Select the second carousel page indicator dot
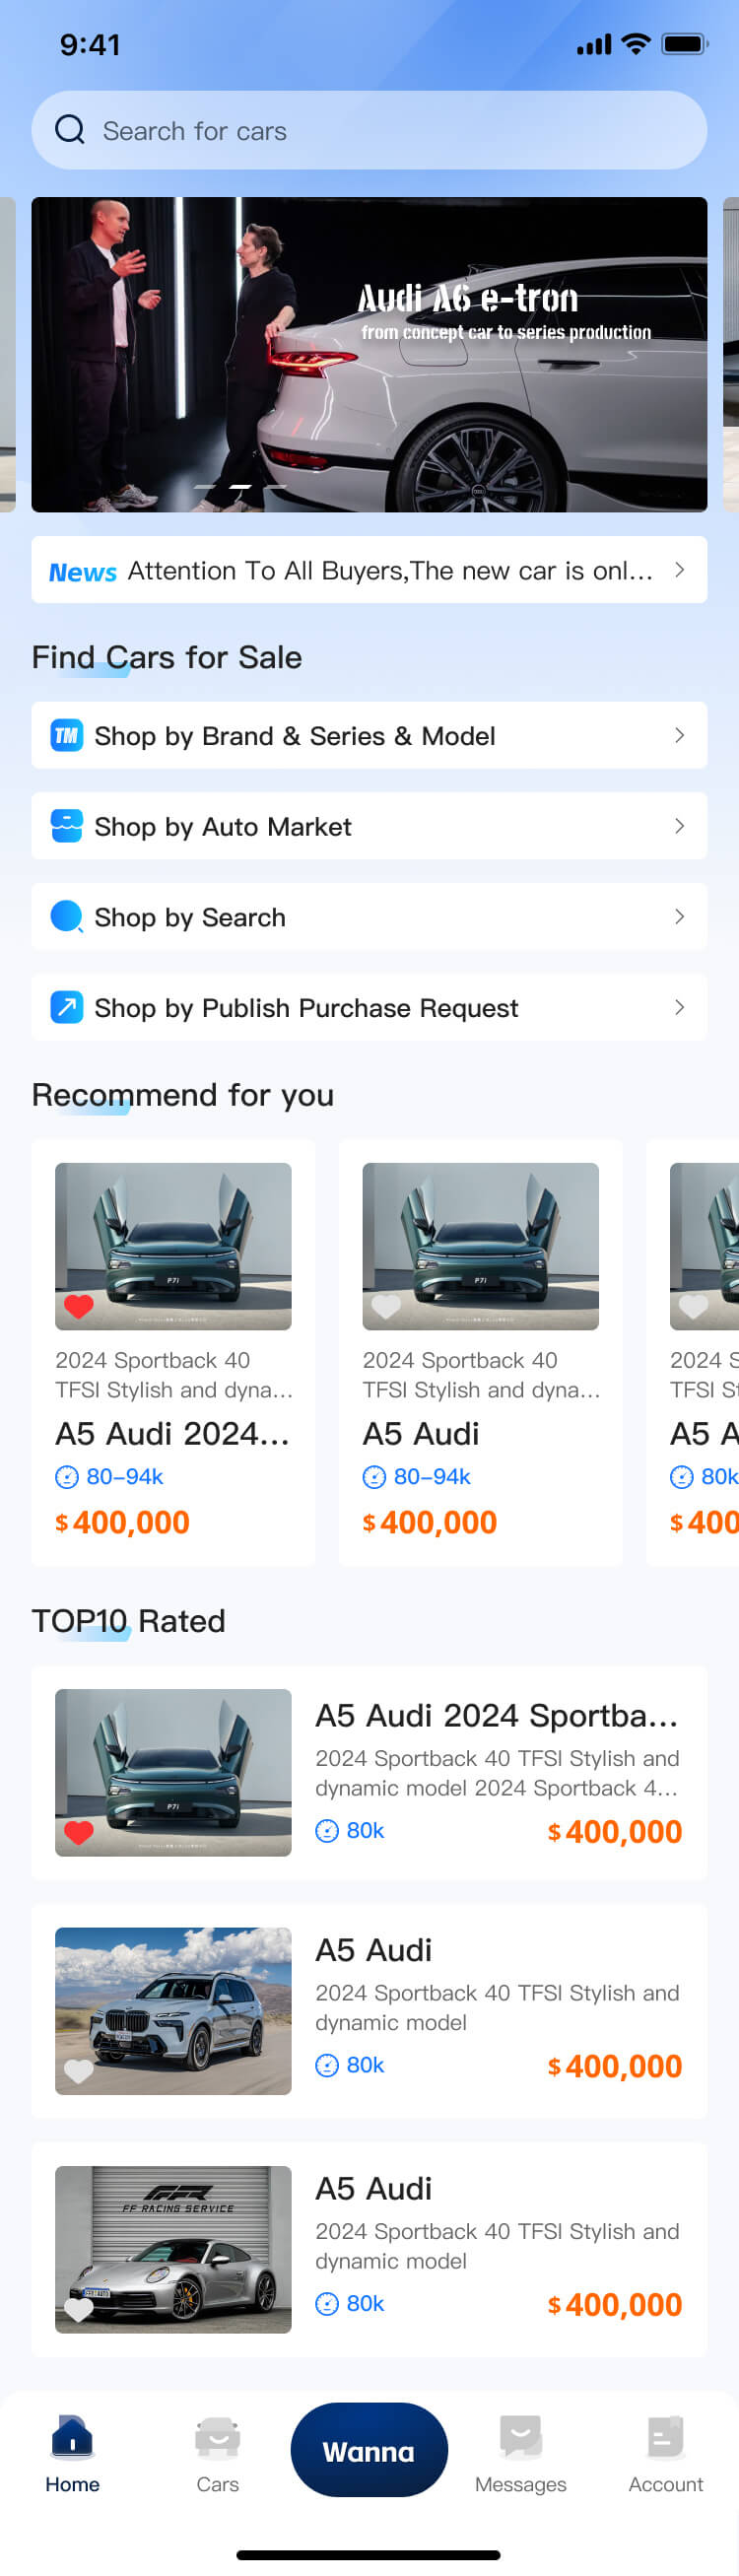Image resolution: width=739 pixels, height=2576 pixels. click(x=240, y=489)
